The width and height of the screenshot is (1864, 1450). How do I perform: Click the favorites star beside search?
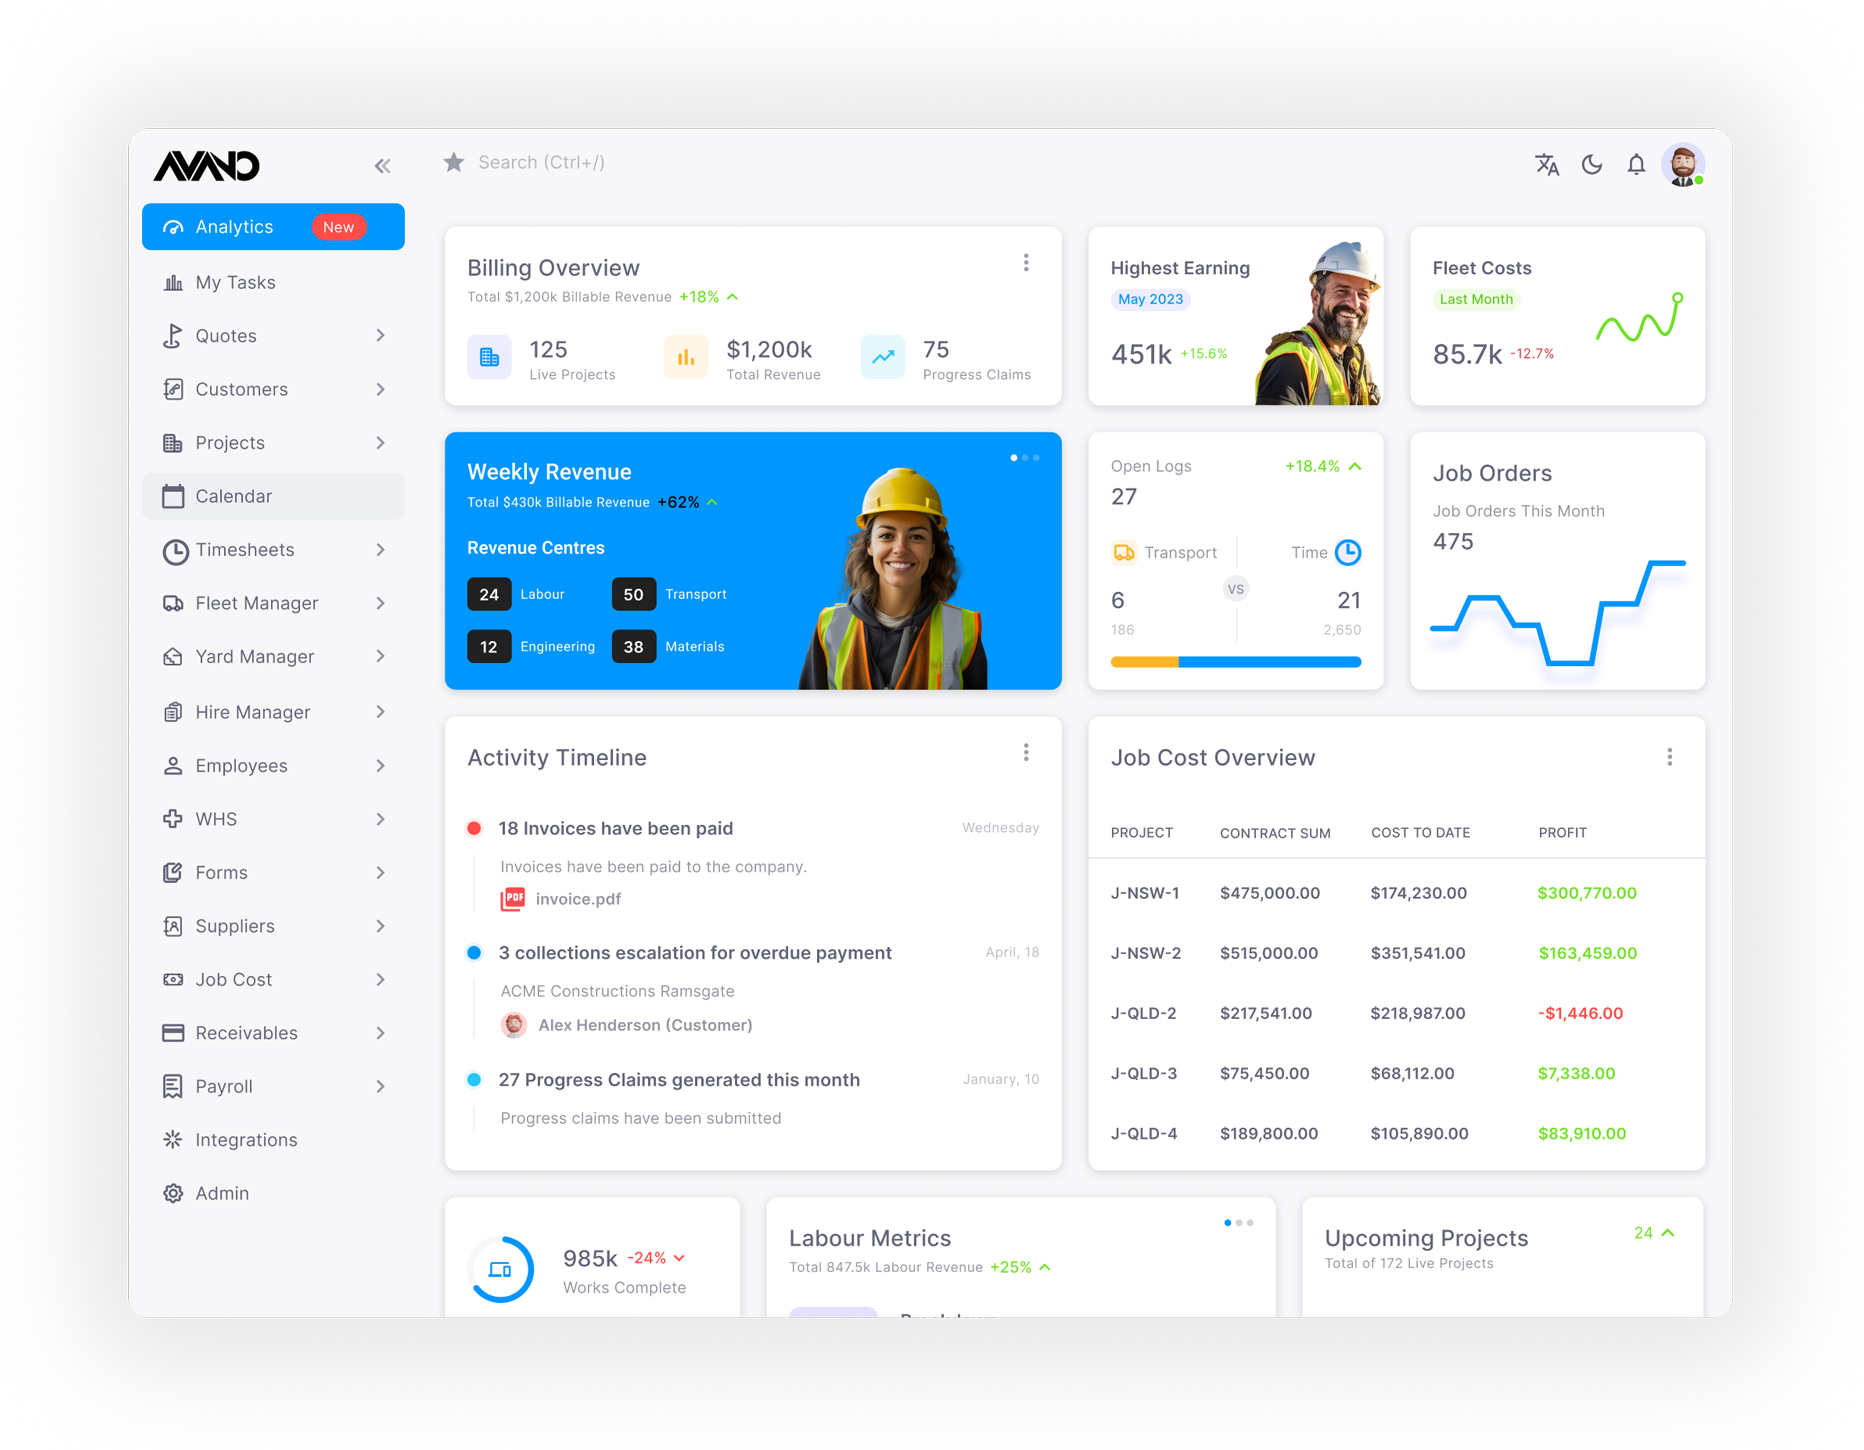(454, 161)
